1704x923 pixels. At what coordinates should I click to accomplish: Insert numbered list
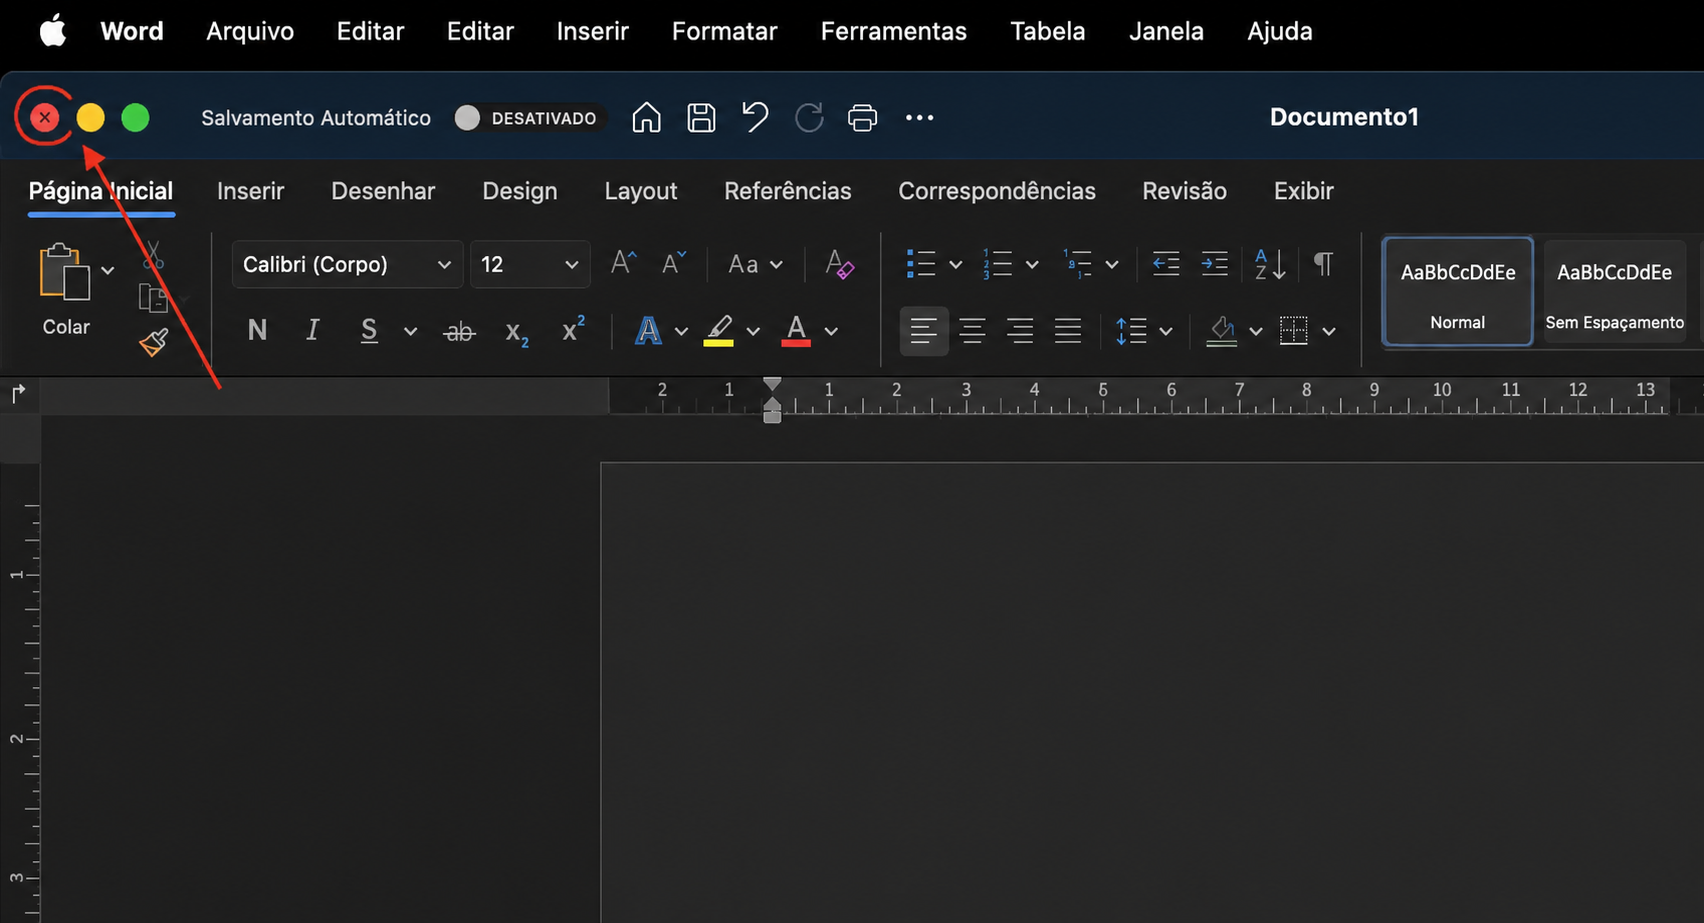(997, 264)
